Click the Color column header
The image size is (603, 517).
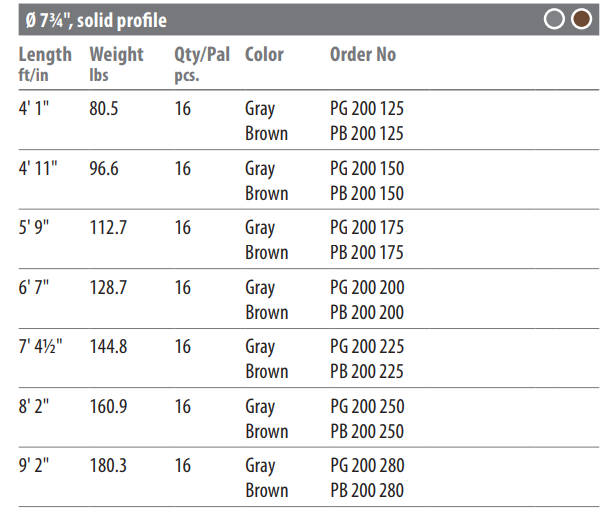(264, 54)
